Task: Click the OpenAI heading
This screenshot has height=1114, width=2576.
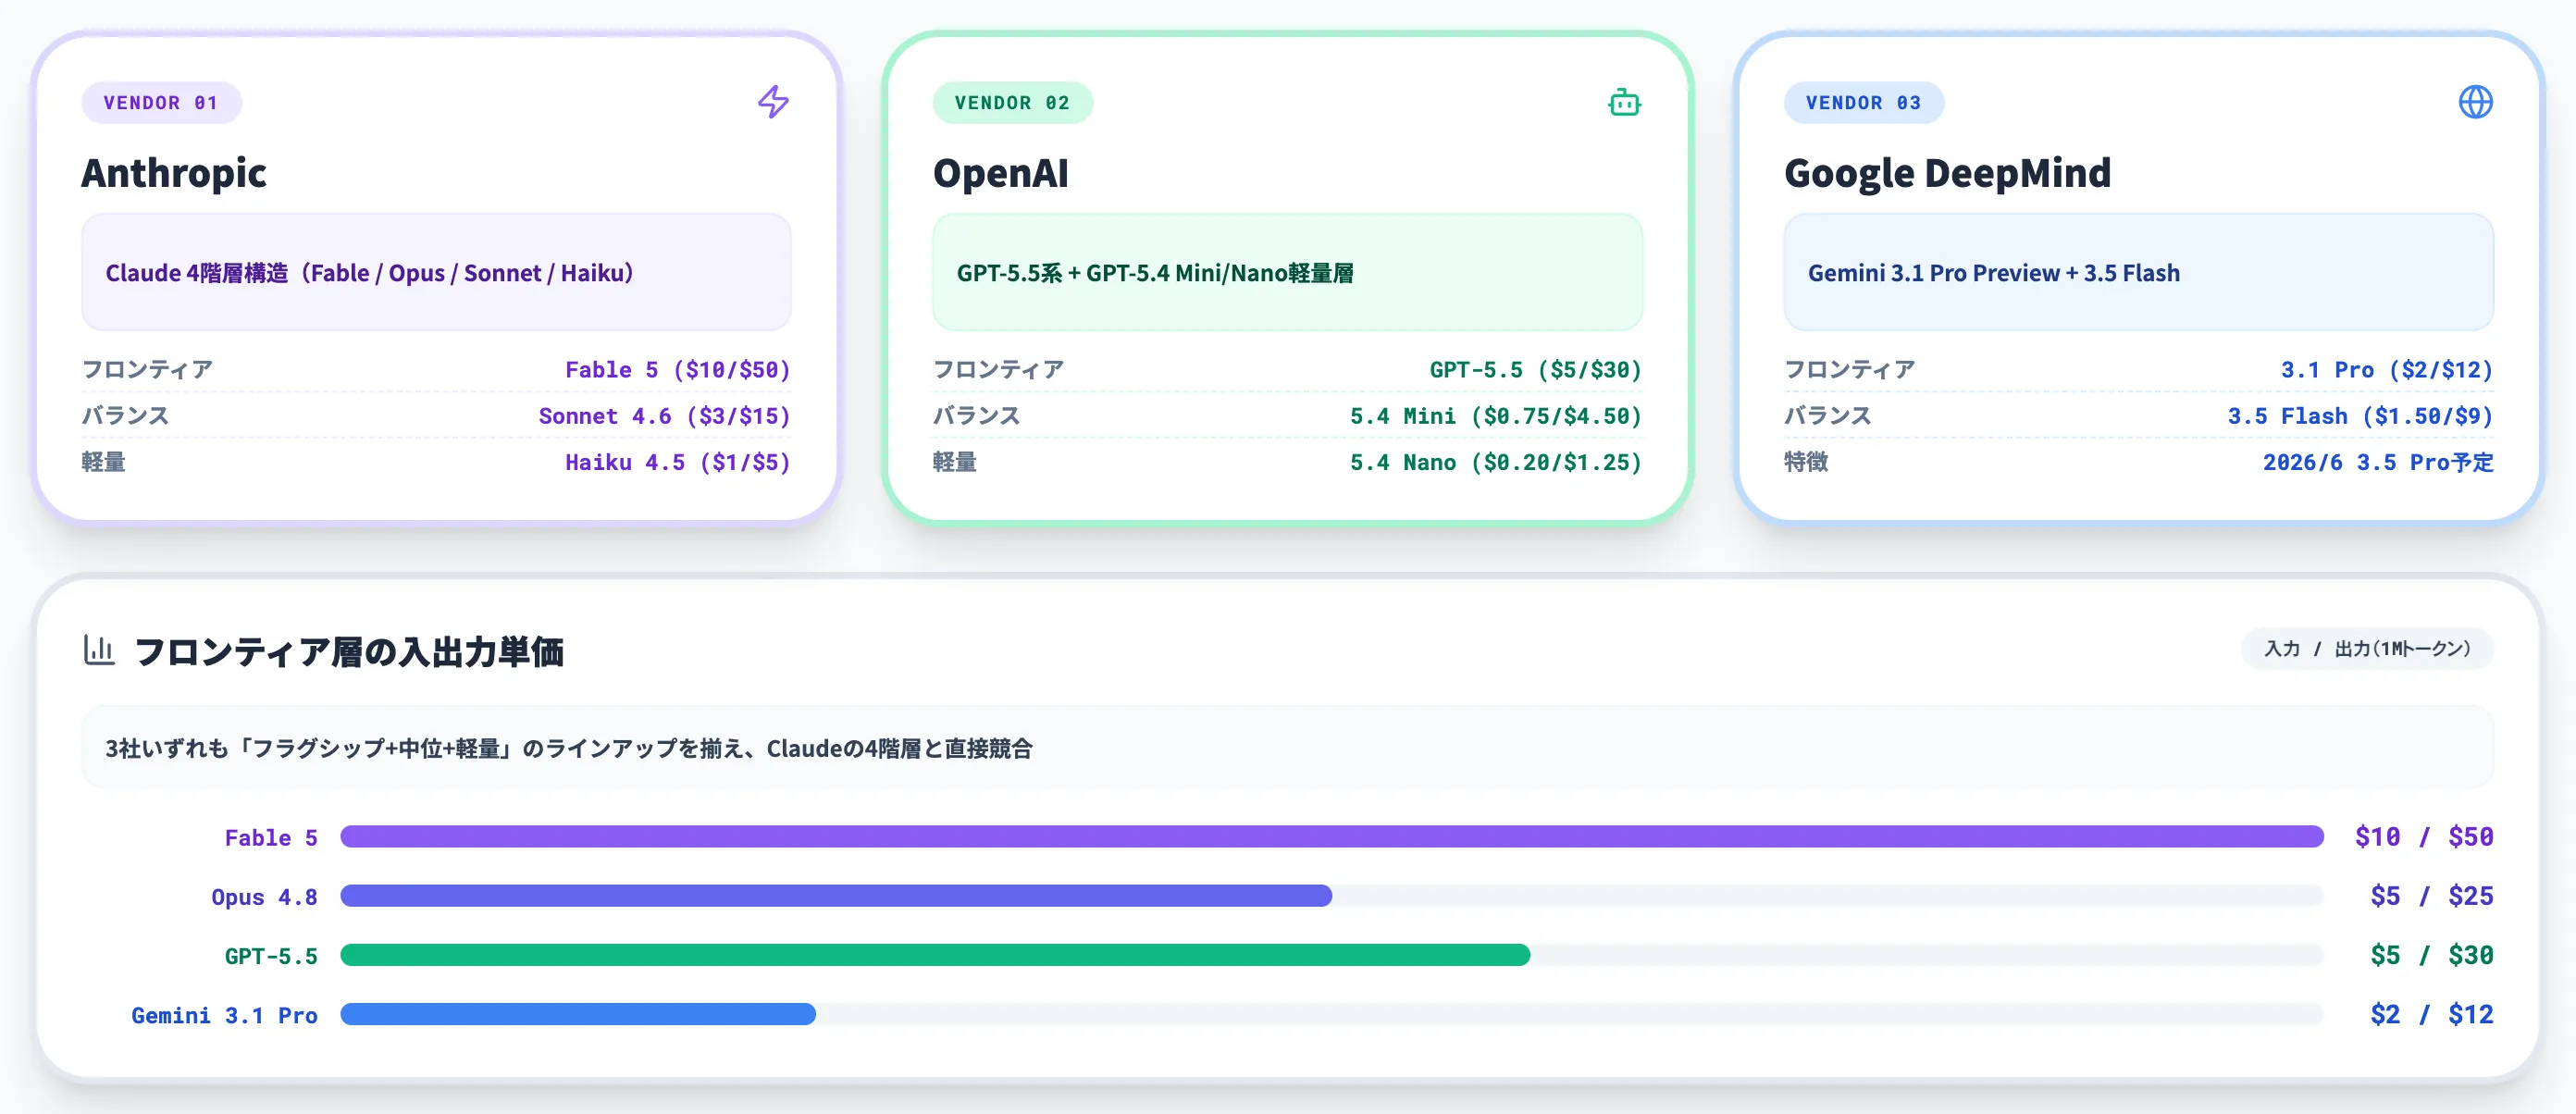Action: (1000, 173)
